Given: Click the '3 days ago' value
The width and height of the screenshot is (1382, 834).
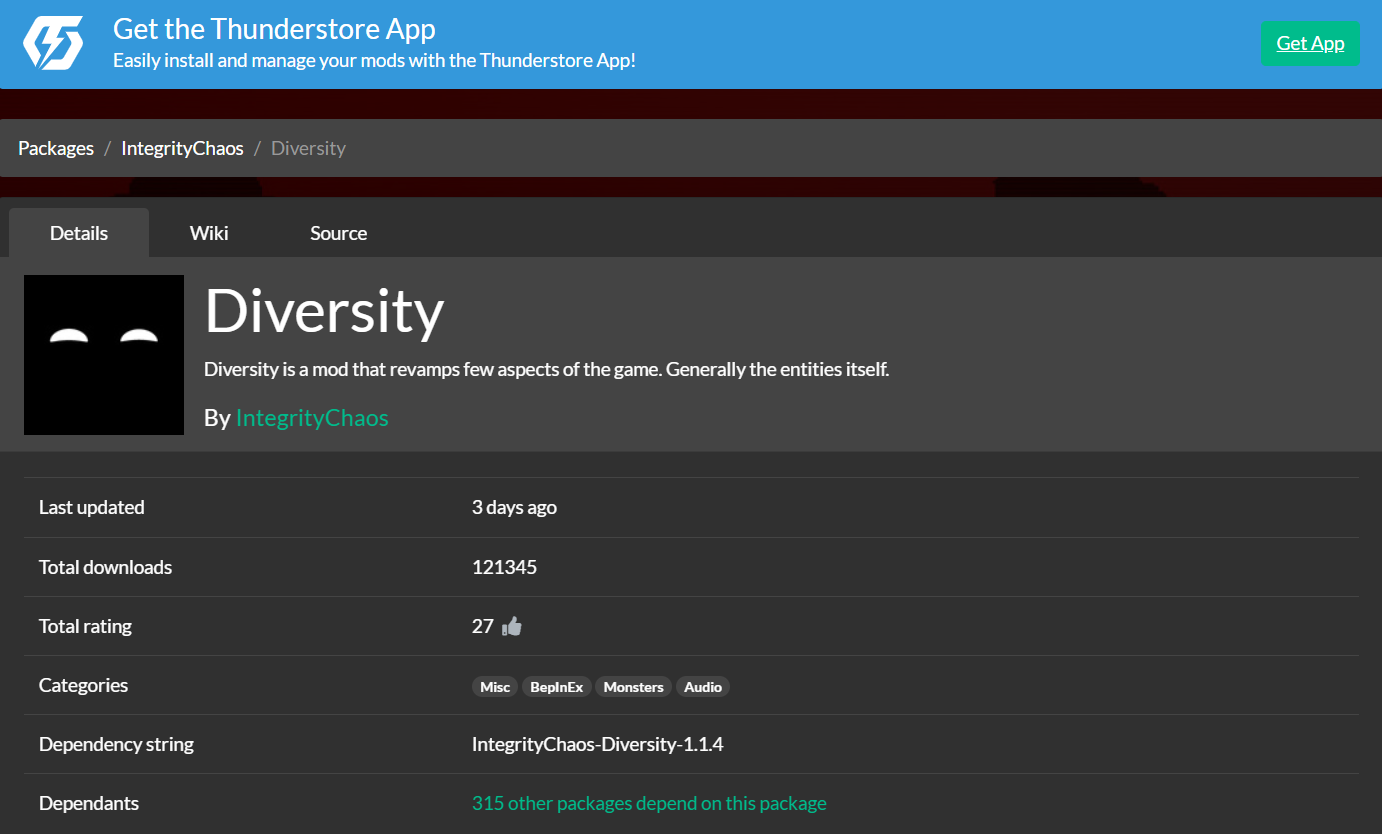Looking at the screenshot, I should 514,507.
